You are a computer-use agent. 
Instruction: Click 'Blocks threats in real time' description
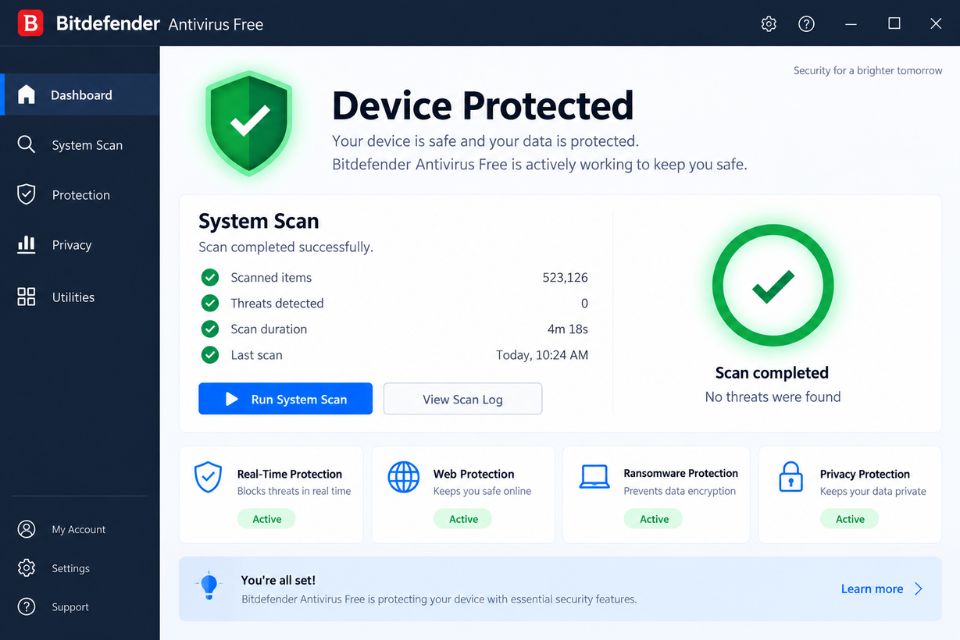(294, 491)
